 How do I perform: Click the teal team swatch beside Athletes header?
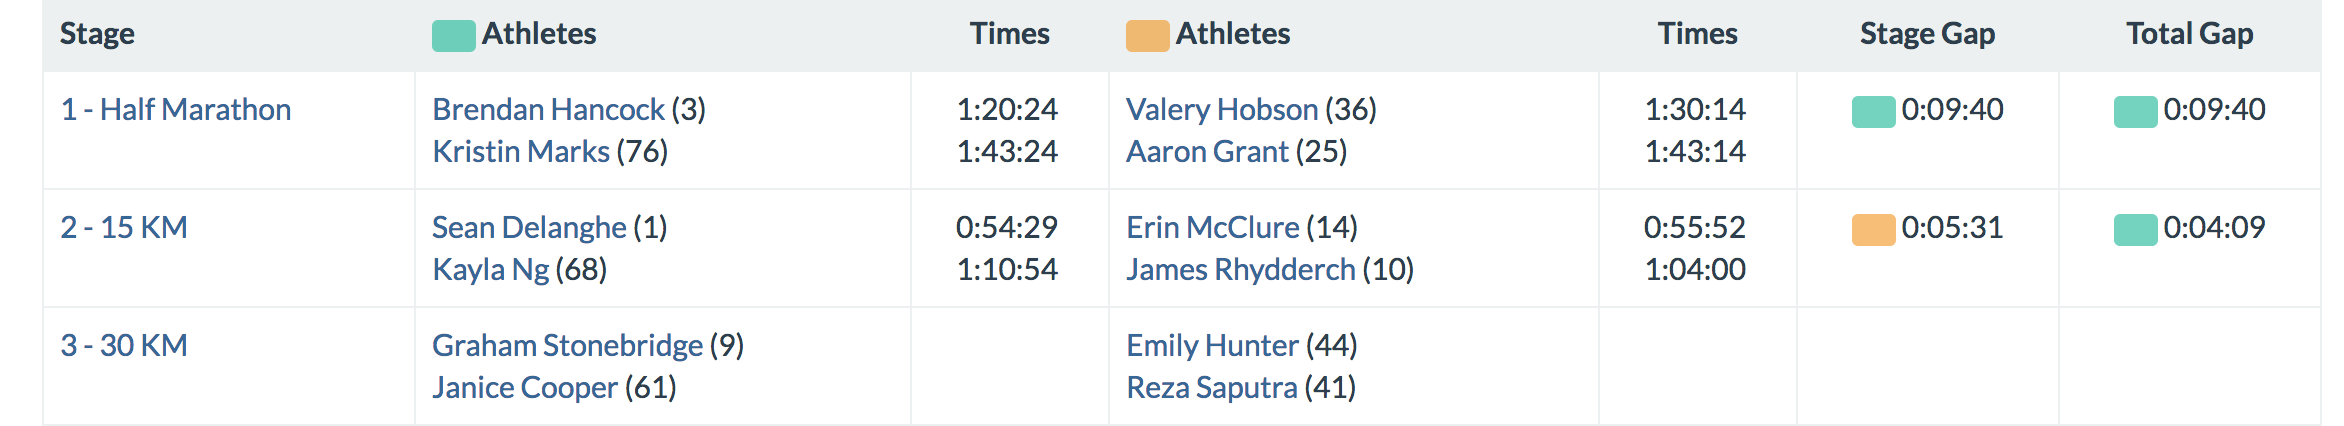click(453, 36)
